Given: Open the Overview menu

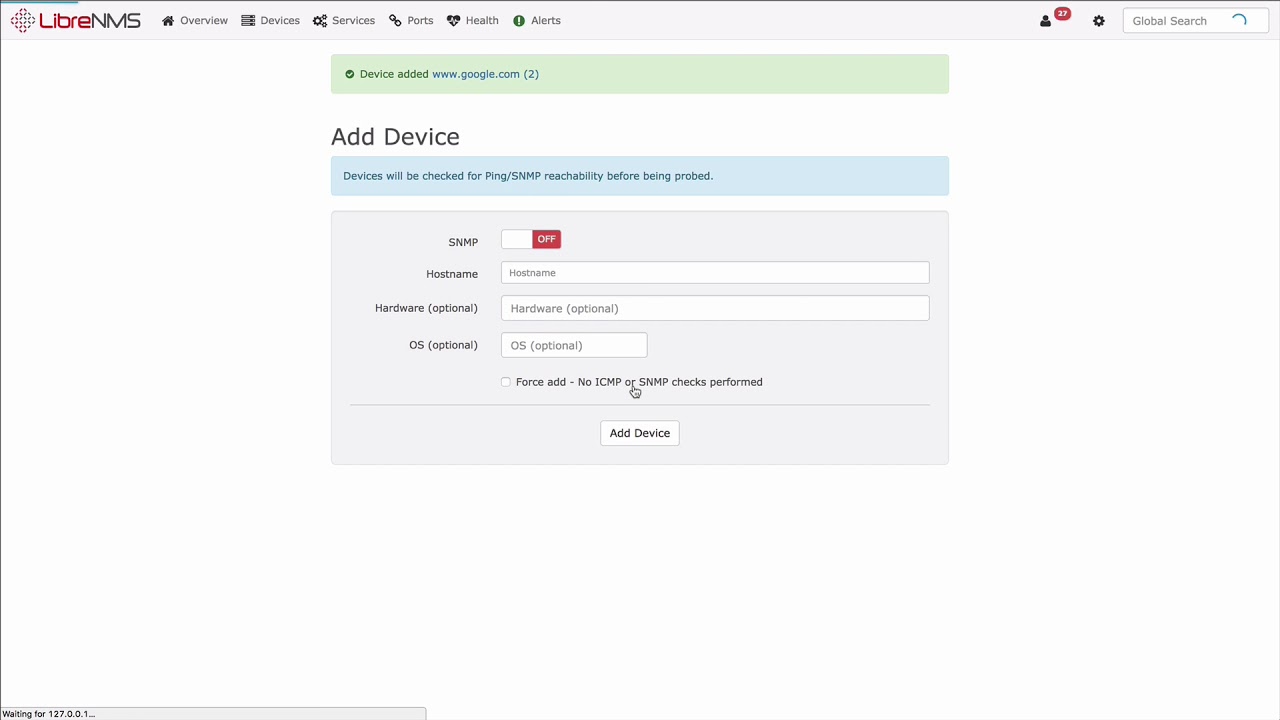Looking at the screenshot, I should (x=195, y=20).
